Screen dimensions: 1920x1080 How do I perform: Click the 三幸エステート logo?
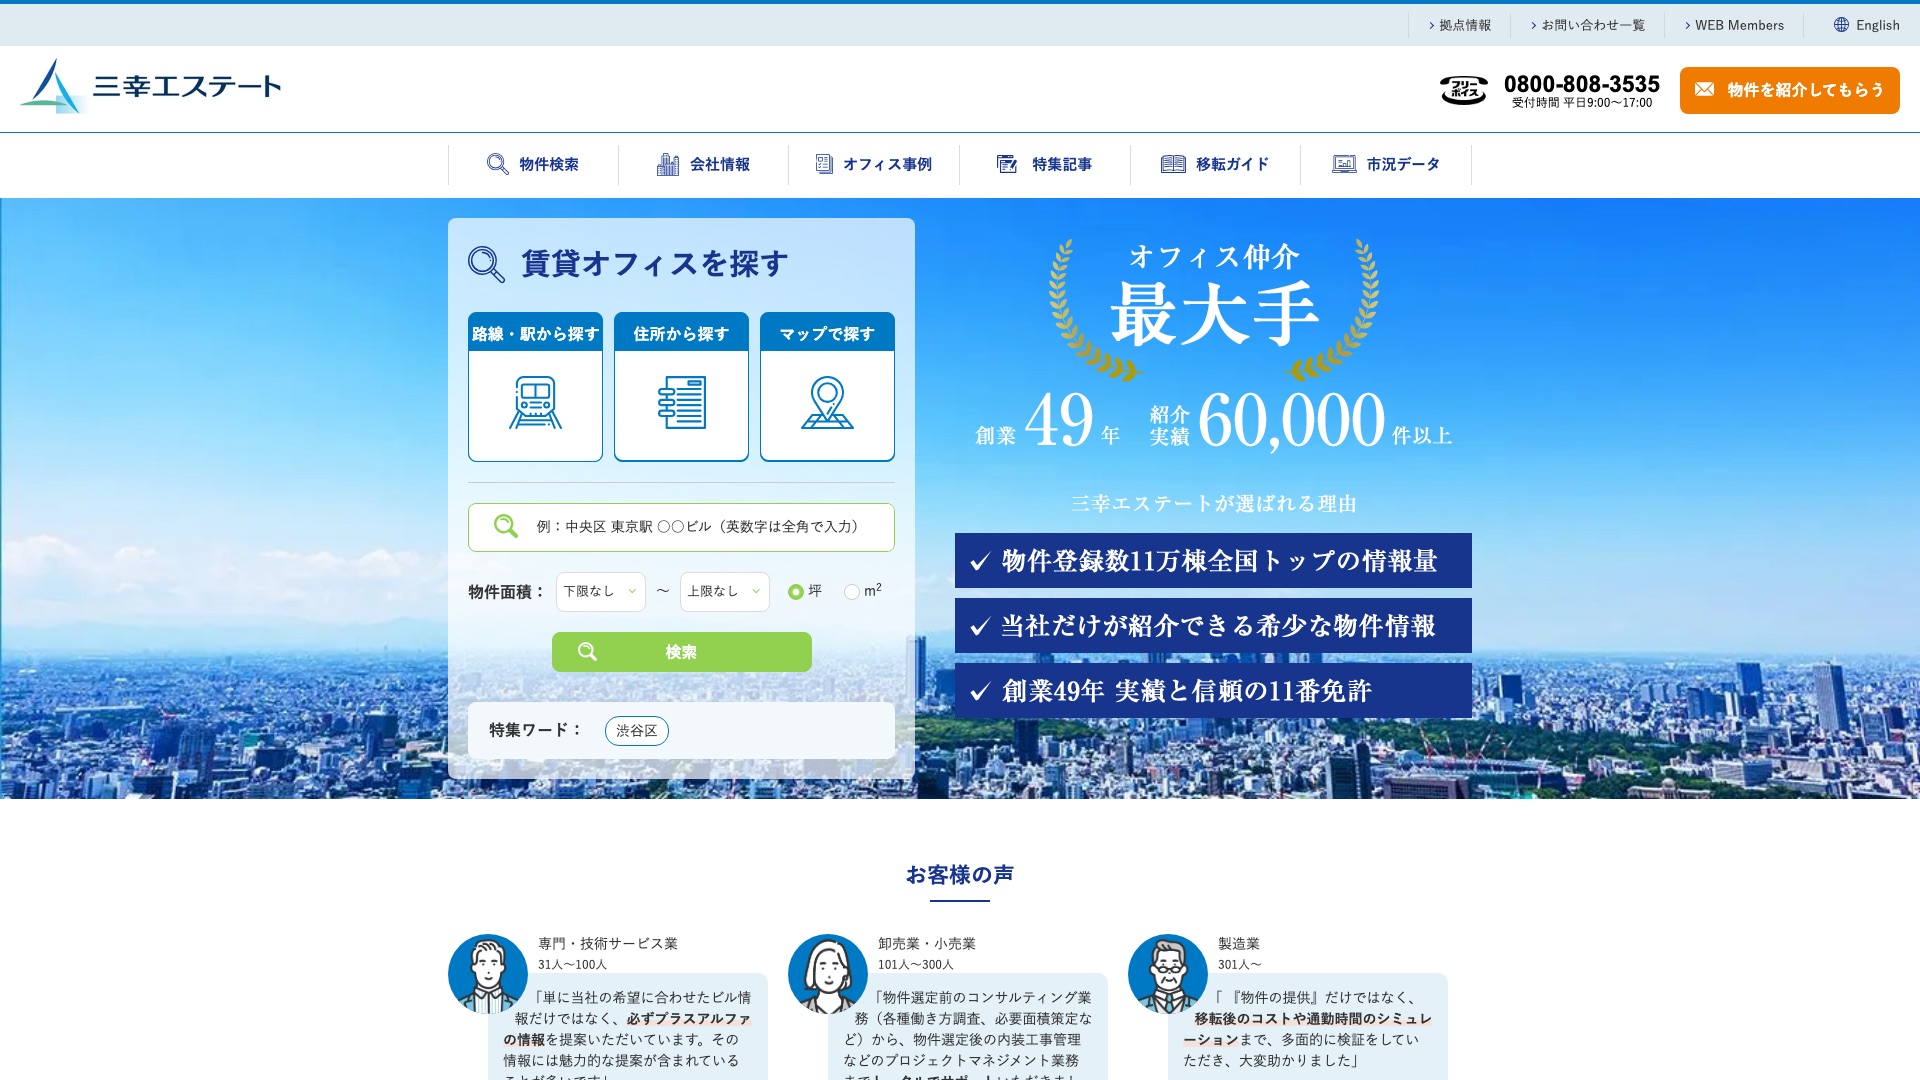pos(151,86)
